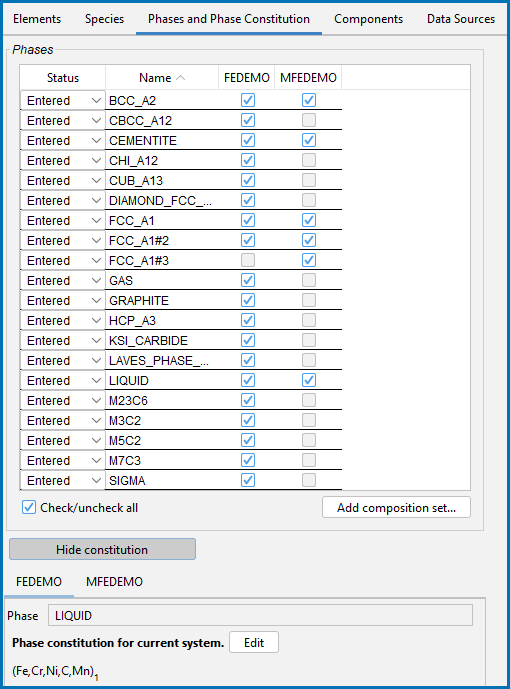Uncheck FEDEMO checkbox for BCC_A2
The height and width of the screenshot is (689, 510).
coord(248,100)
